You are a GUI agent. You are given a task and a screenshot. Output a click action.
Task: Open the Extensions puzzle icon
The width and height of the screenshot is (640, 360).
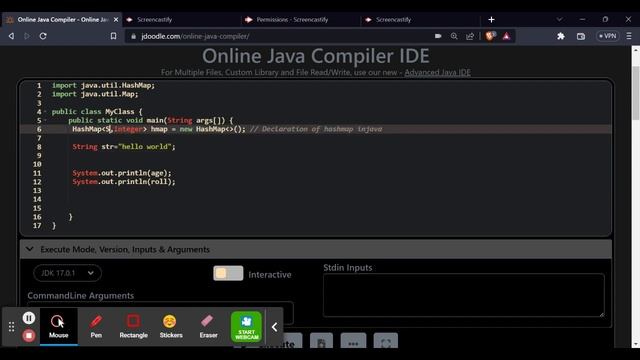(561, 36)
